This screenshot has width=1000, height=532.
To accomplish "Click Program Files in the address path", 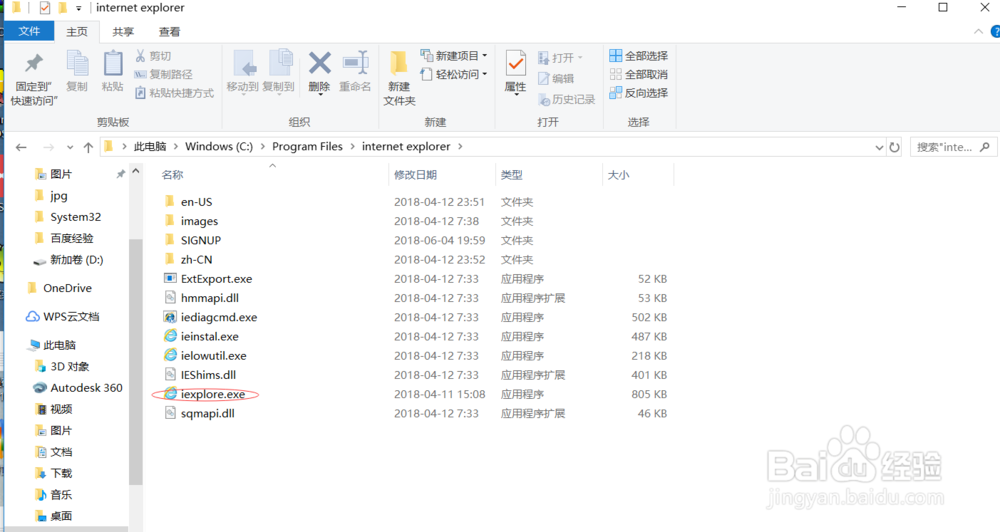I will 307,147.
